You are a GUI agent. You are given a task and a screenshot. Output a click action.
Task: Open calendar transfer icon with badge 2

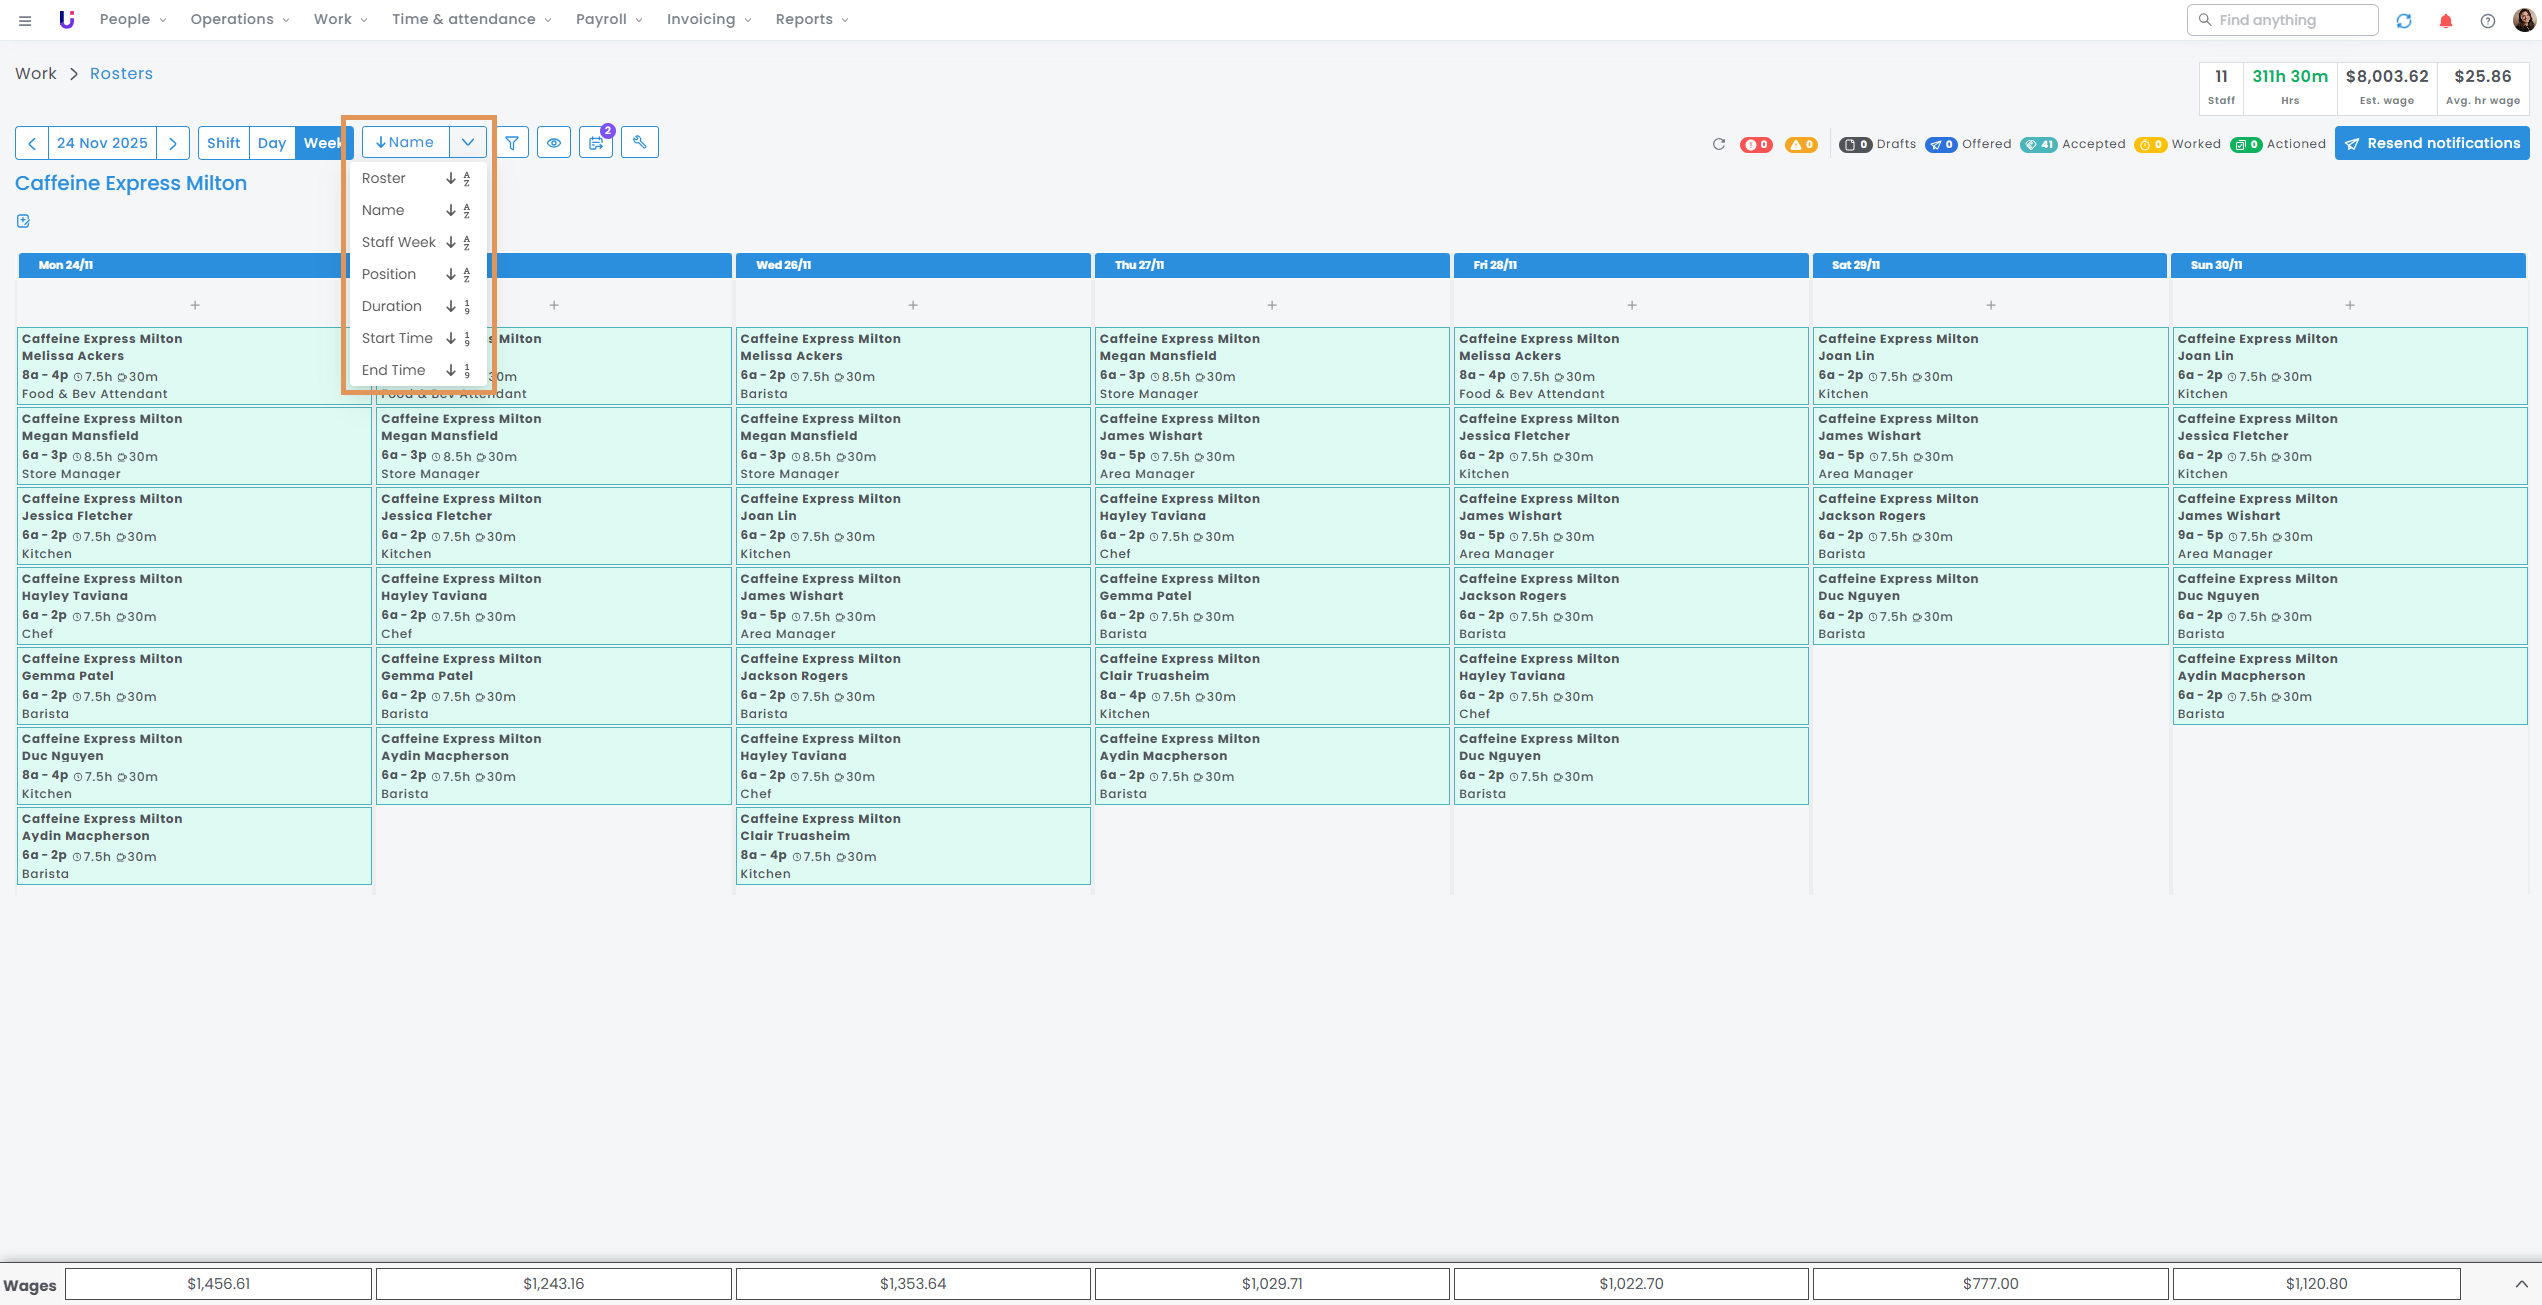(x=596, y=143)
